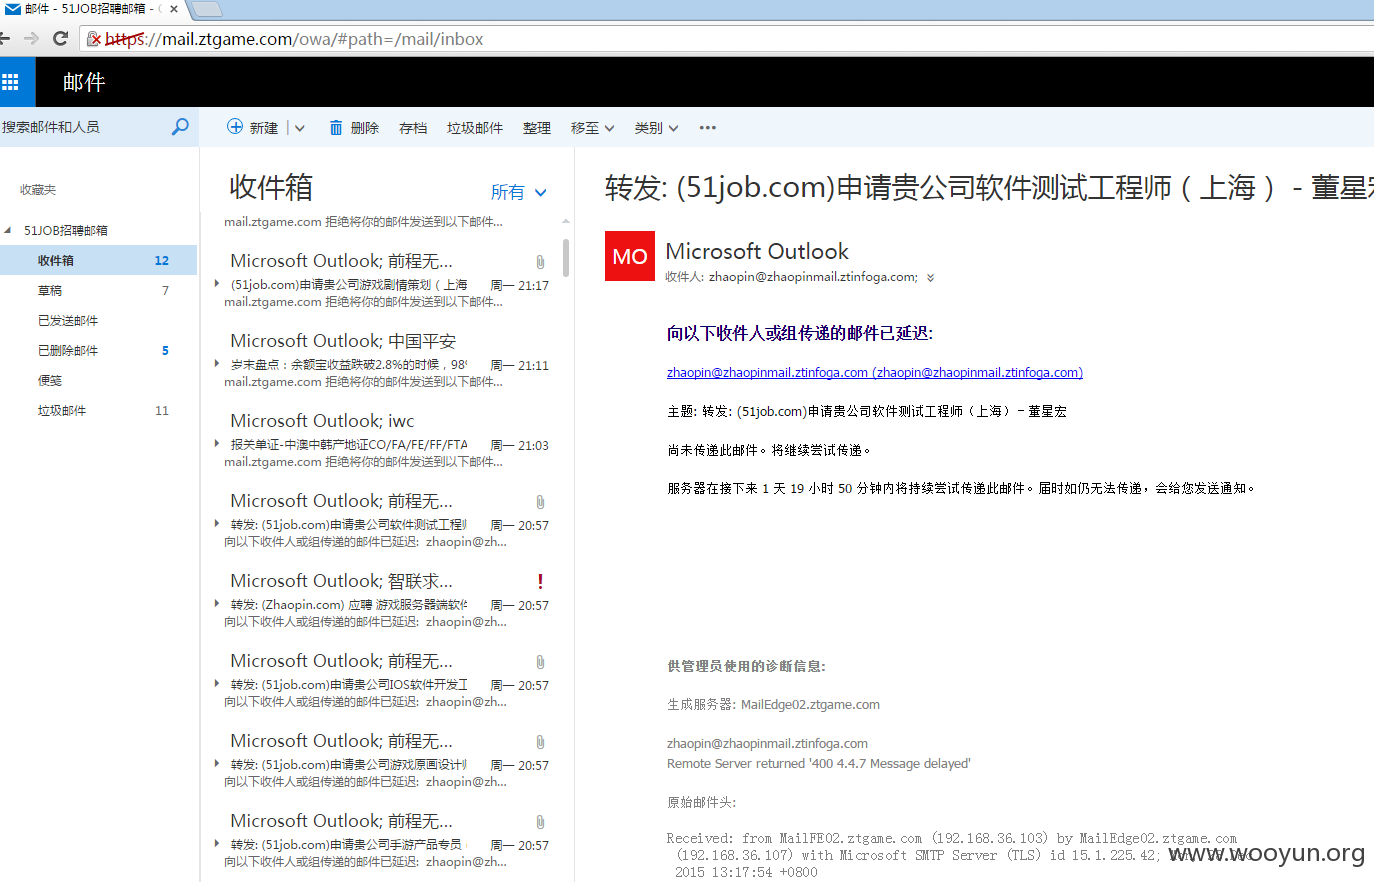Click attachment icon on 游戏原画设计 message
The width and height of the screenshot is (1374, 882).
[x=540, y=742]
